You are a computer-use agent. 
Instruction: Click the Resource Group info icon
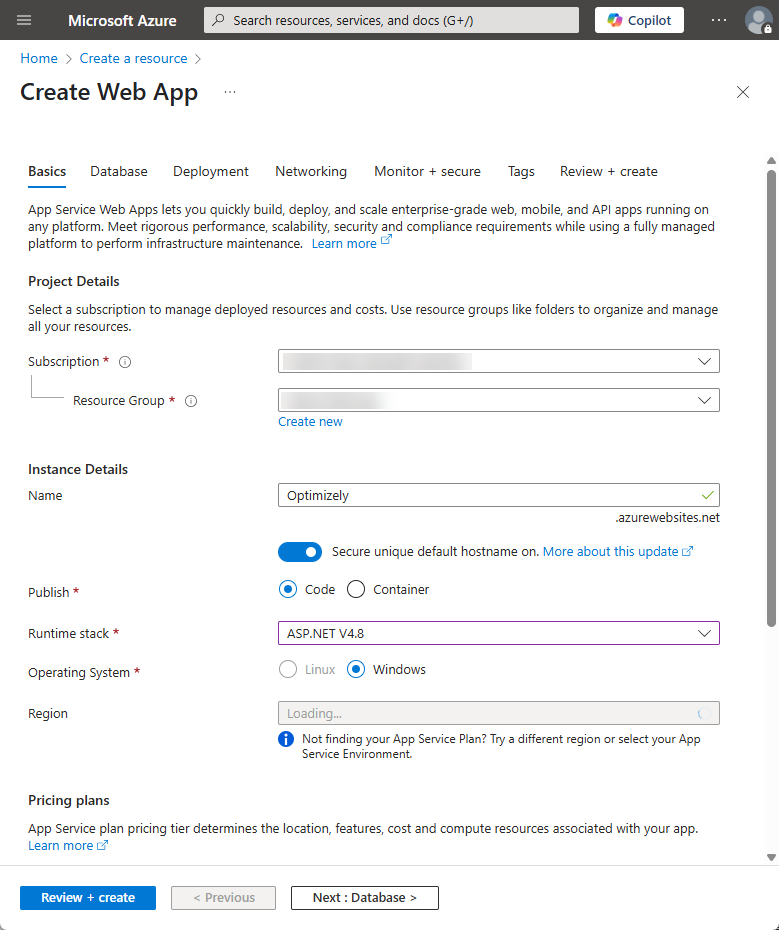point(190,401)
